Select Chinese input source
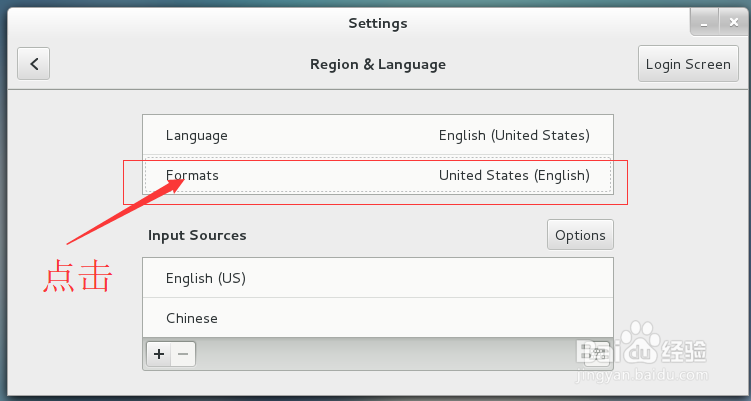 point(378,318)
